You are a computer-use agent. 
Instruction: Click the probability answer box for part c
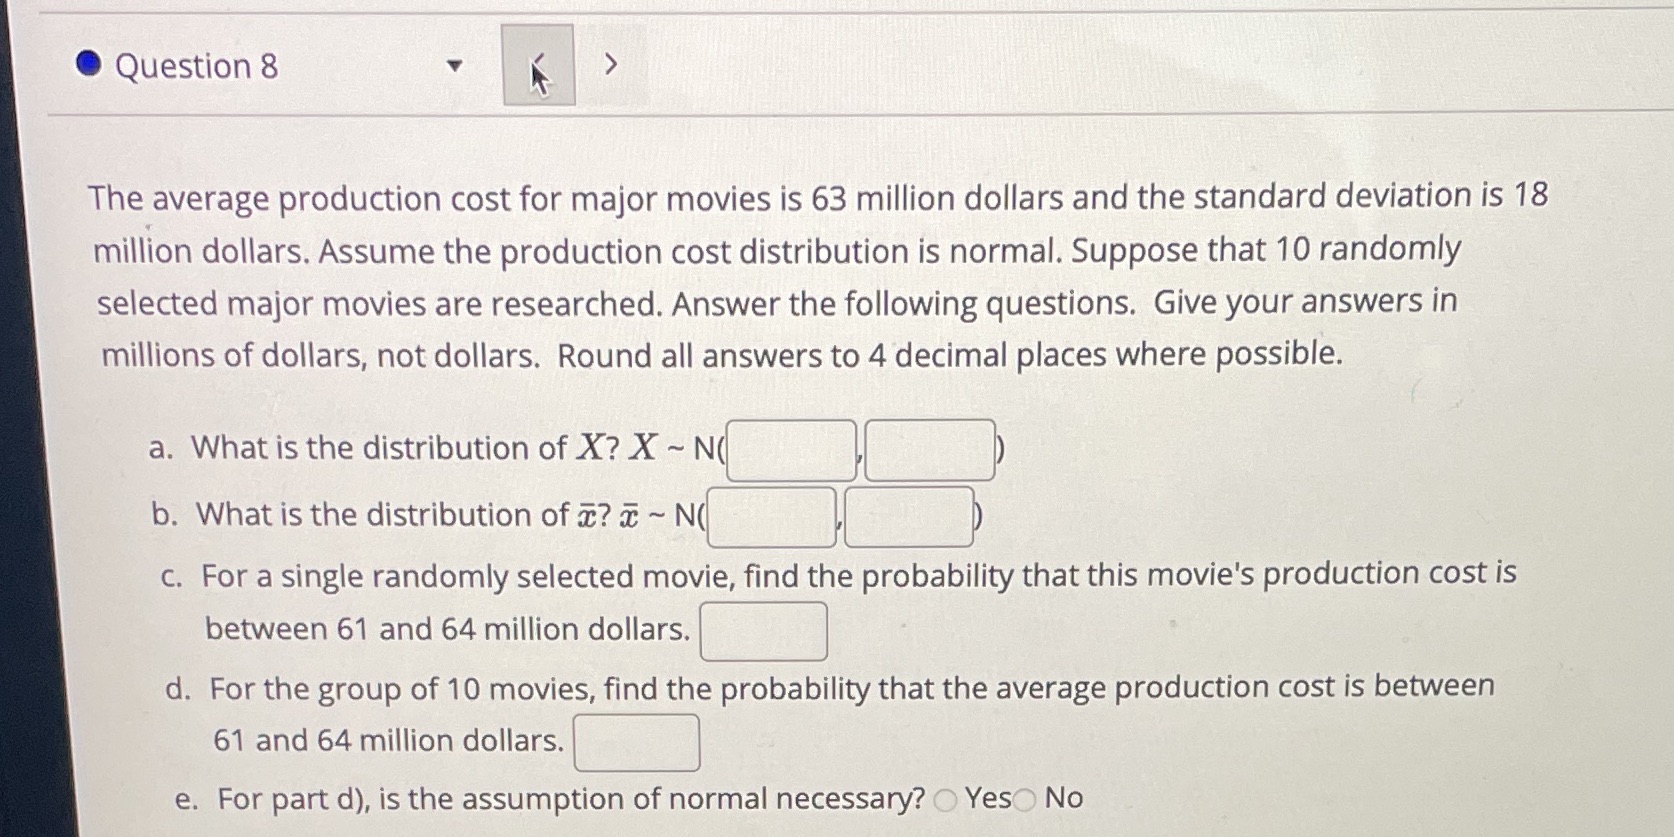763,631
